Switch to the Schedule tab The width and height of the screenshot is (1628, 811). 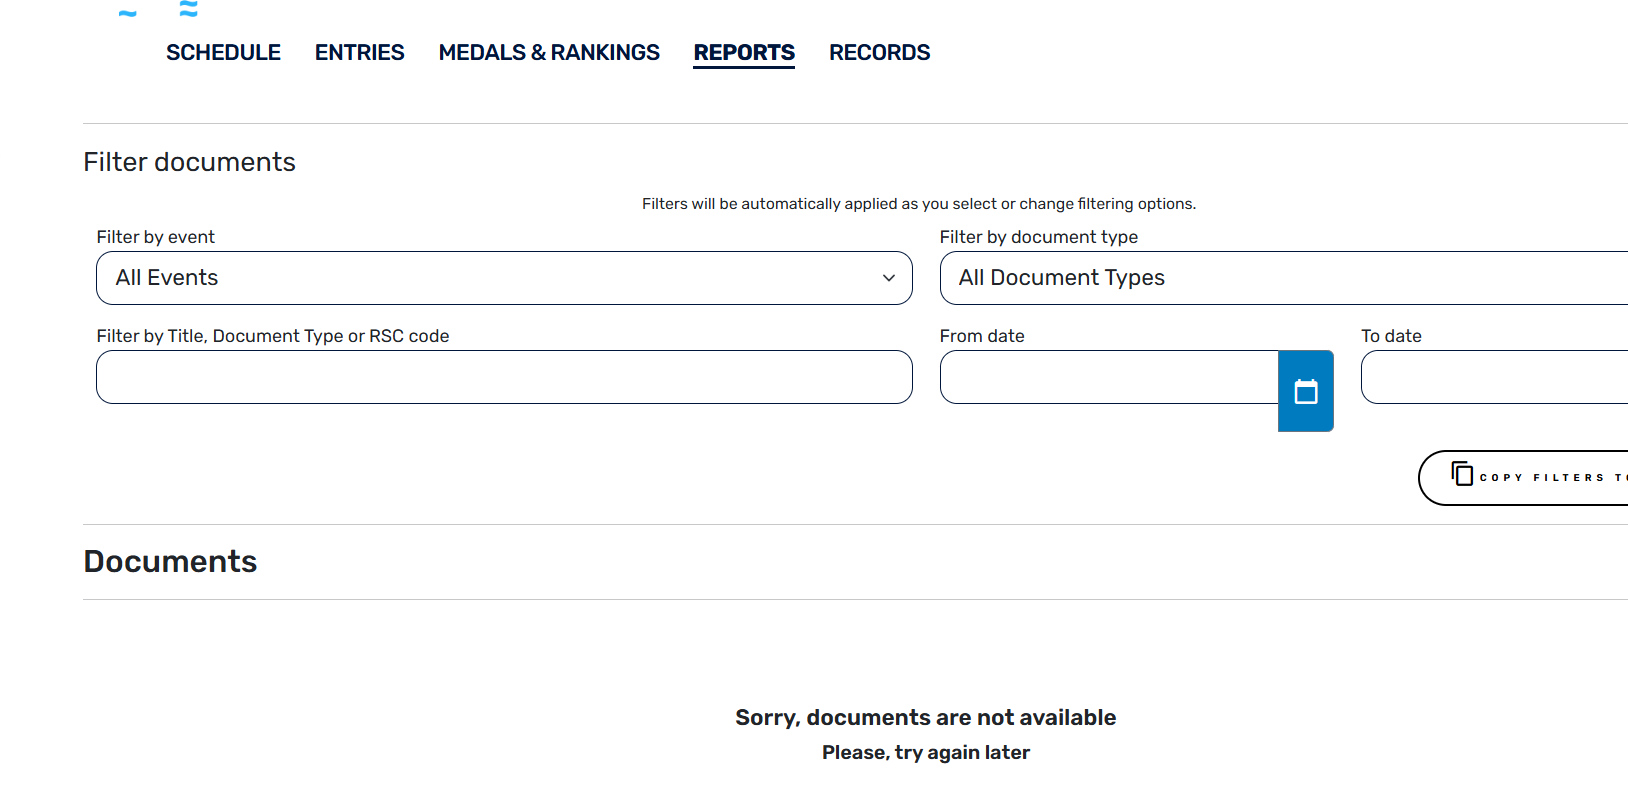223,53
